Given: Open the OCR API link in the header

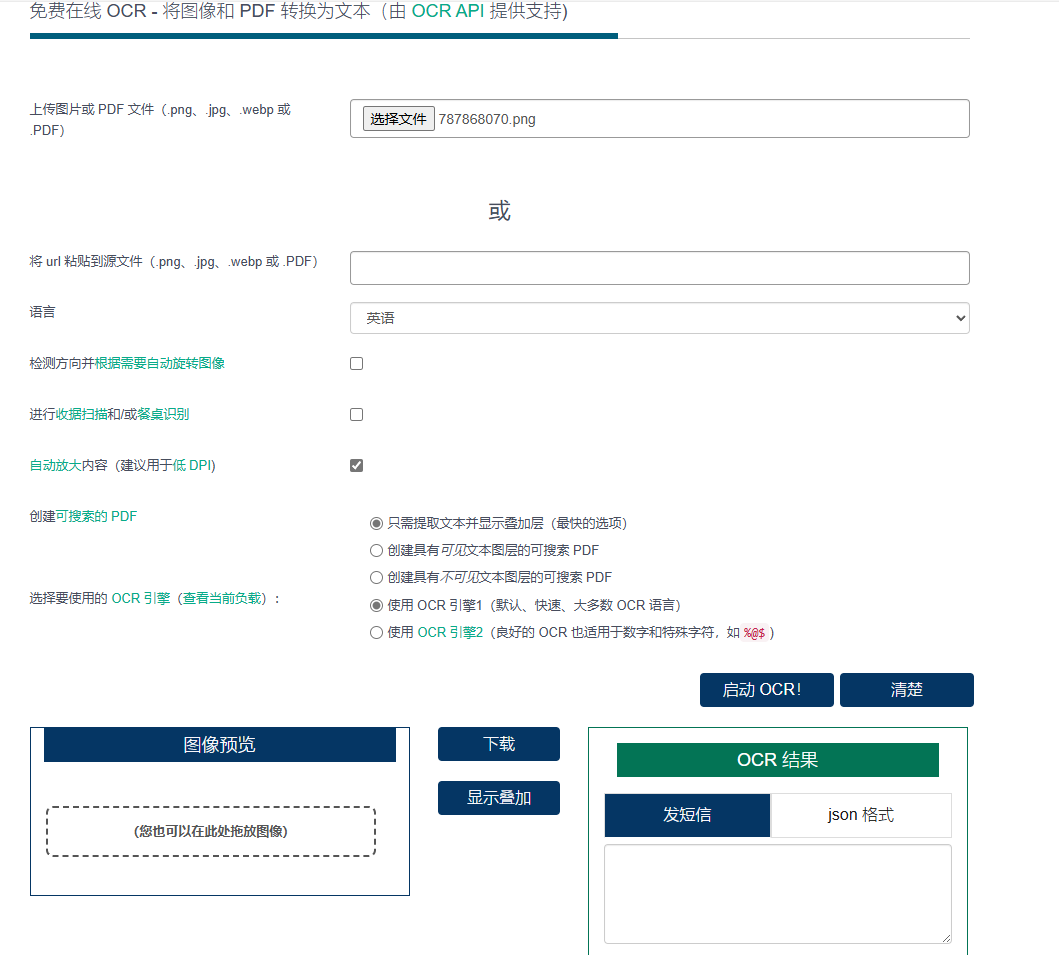Looking at the screenshot, I should point(448,11).
